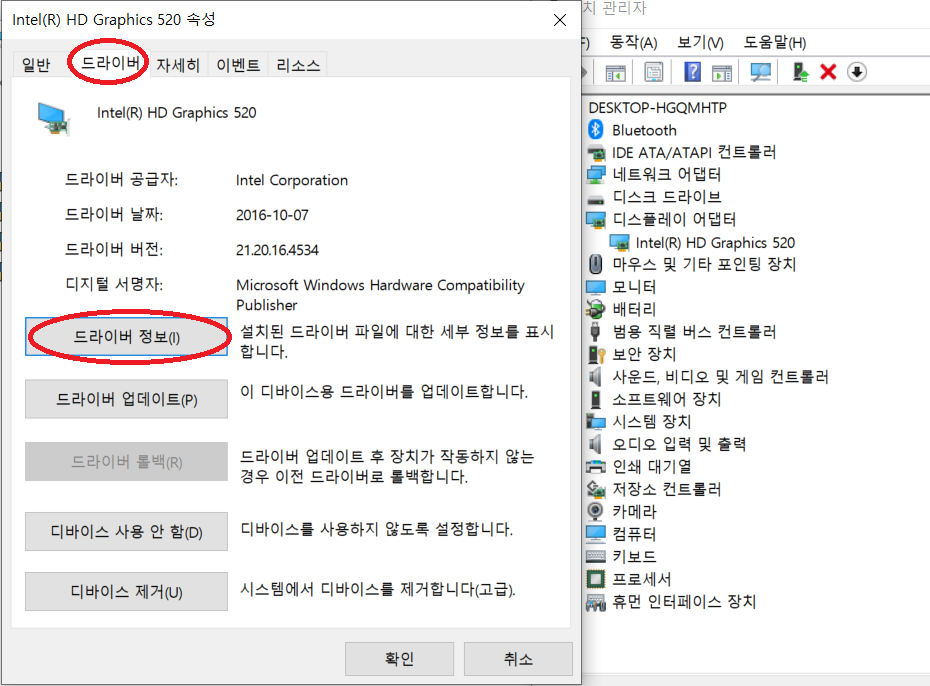Click the properties sheet toolbar icon
Image resolution: width=930 pixels, height=686 pixels.
(654, 73)
